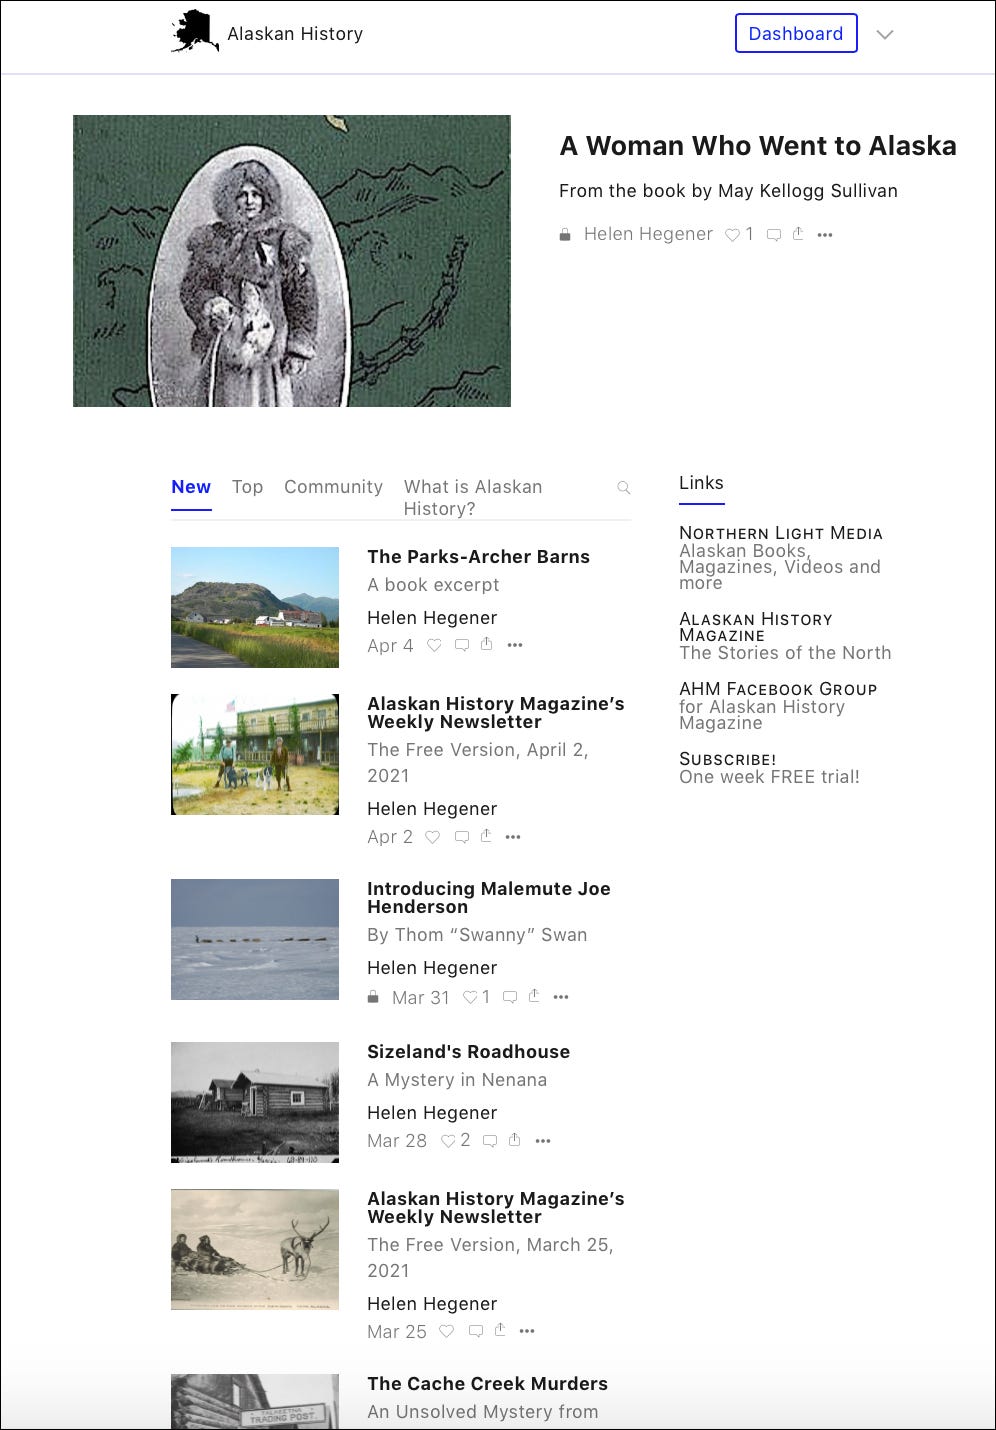Open 'Introducing Malemute Joe Henderson' article

(x=489, y=898)
